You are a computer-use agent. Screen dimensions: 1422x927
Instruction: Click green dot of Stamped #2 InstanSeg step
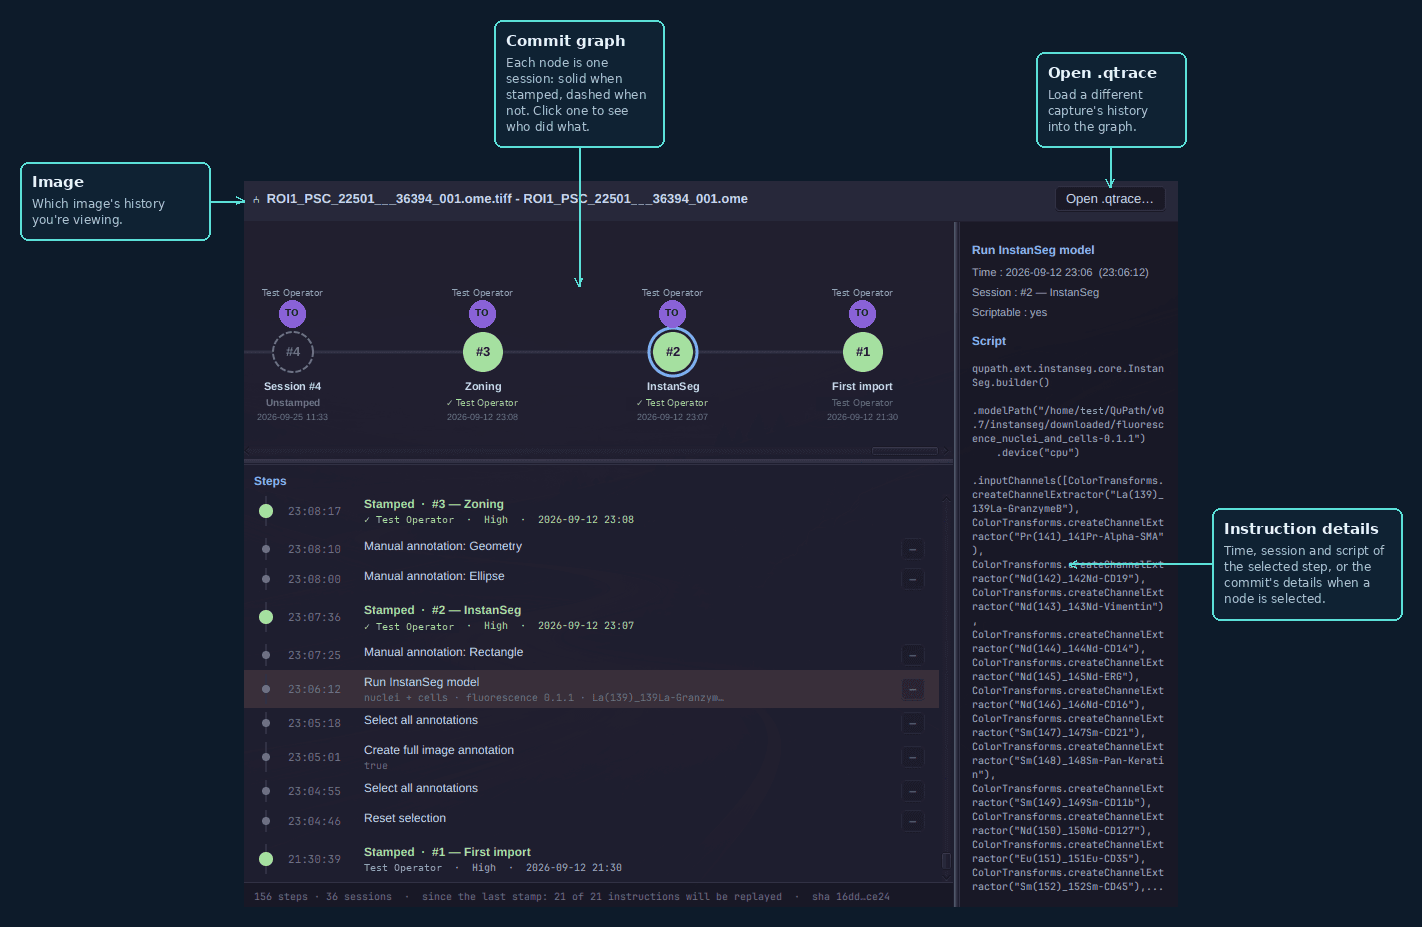click(266, 617)
